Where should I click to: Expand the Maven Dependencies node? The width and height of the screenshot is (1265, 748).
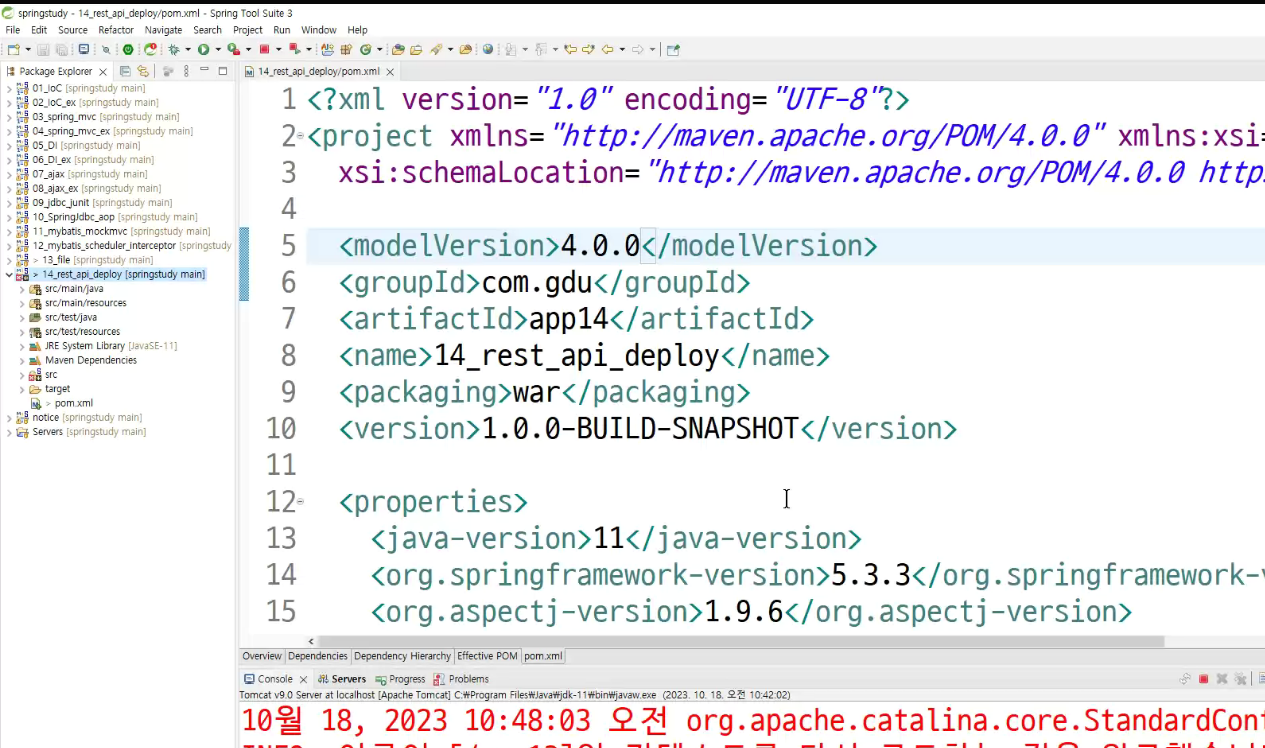click(22, 360)
